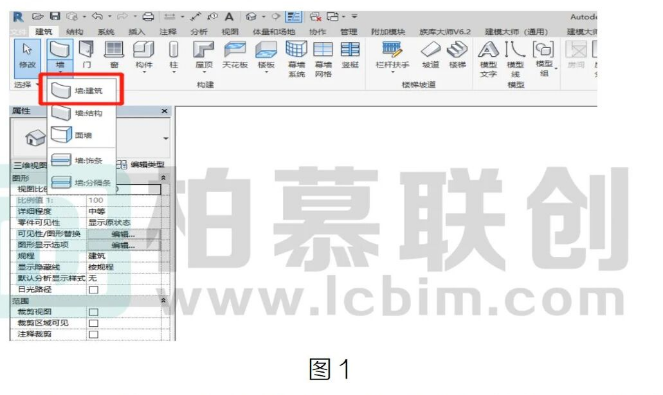Select the 天花板 (Ceiling) tool
Image resolution: width=663 pixels, height=395 pixels.
(x=235, y=54)
